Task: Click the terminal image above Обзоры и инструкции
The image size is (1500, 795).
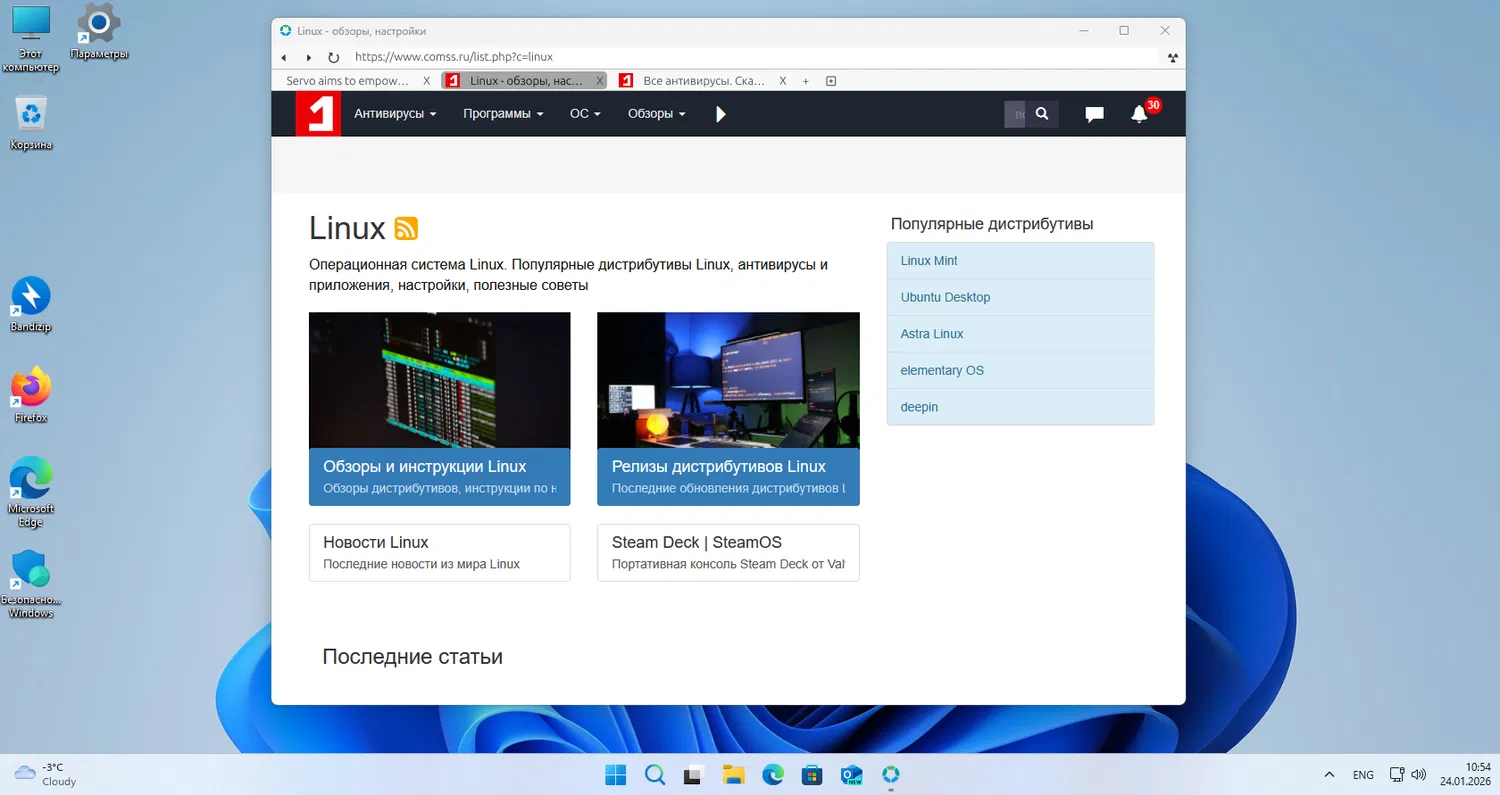Action: click(x=439, y=380)
